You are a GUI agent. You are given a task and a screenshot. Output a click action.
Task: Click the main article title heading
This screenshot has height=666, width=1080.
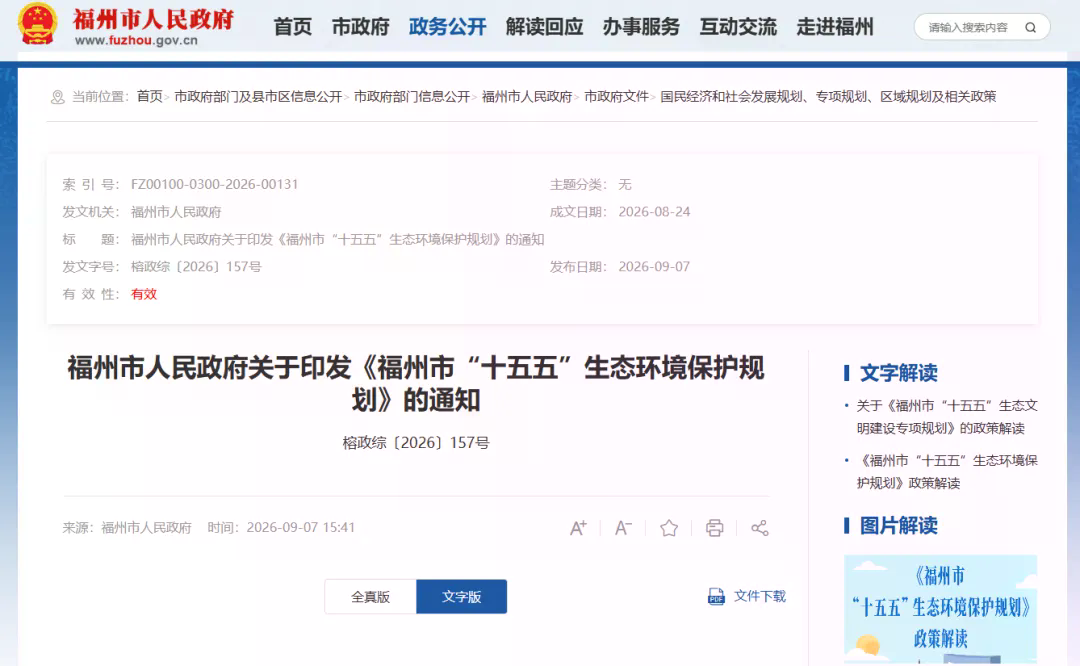(x=415, y=384)
